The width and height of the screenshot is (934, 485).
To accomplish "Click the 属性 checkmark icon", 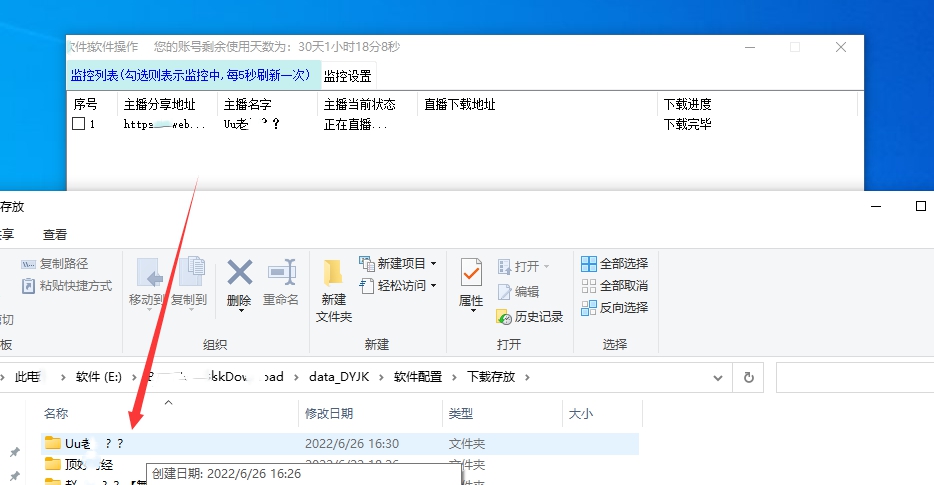I will (471, 273).
